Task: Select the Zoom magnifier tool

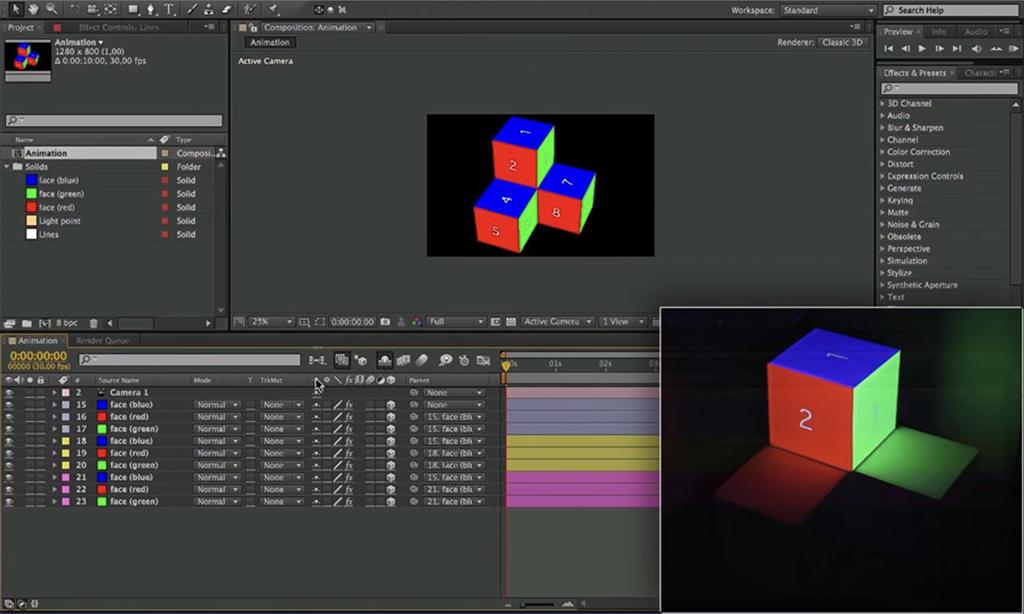Action: tap(51, 9)
